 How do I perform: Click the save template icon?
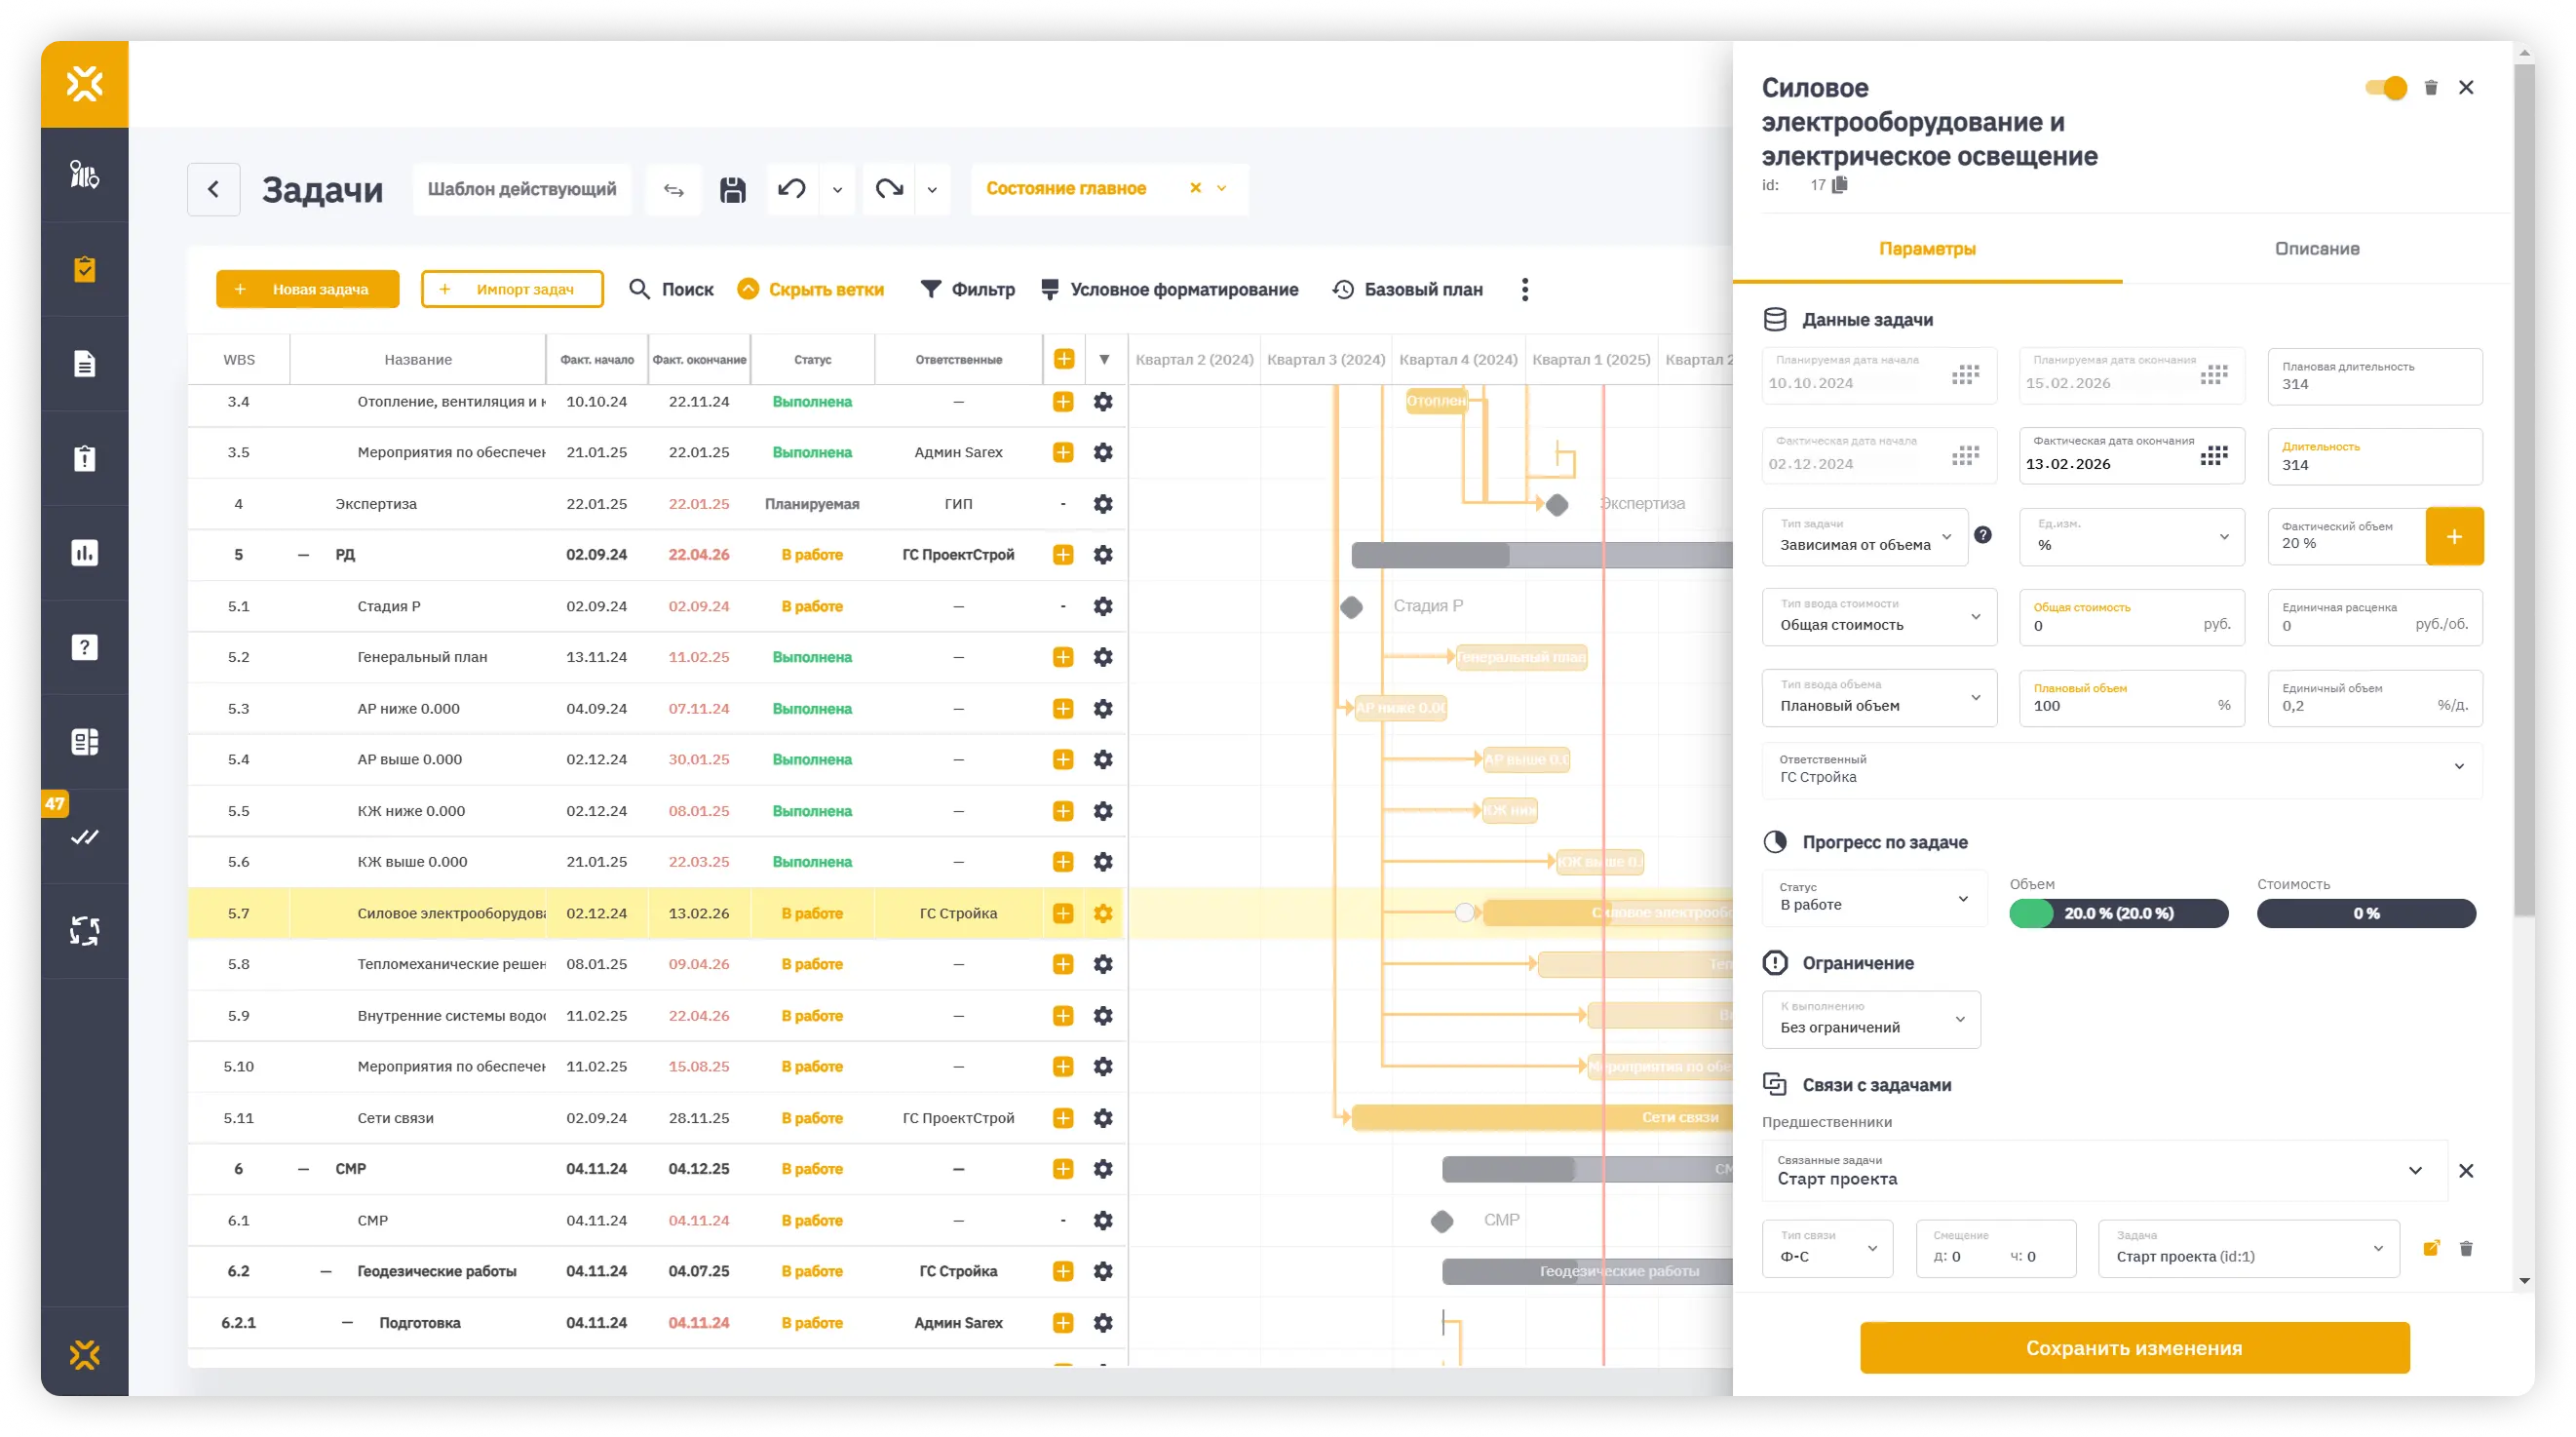pyautogui.click(x=733, y=189)
